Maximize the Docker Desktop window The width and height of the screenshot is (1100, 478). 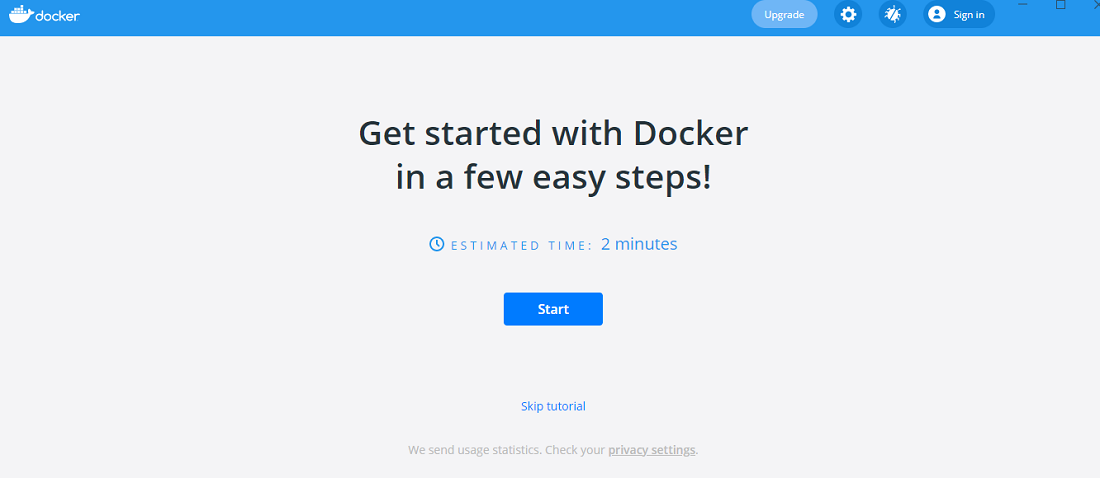coord(1061,4)
